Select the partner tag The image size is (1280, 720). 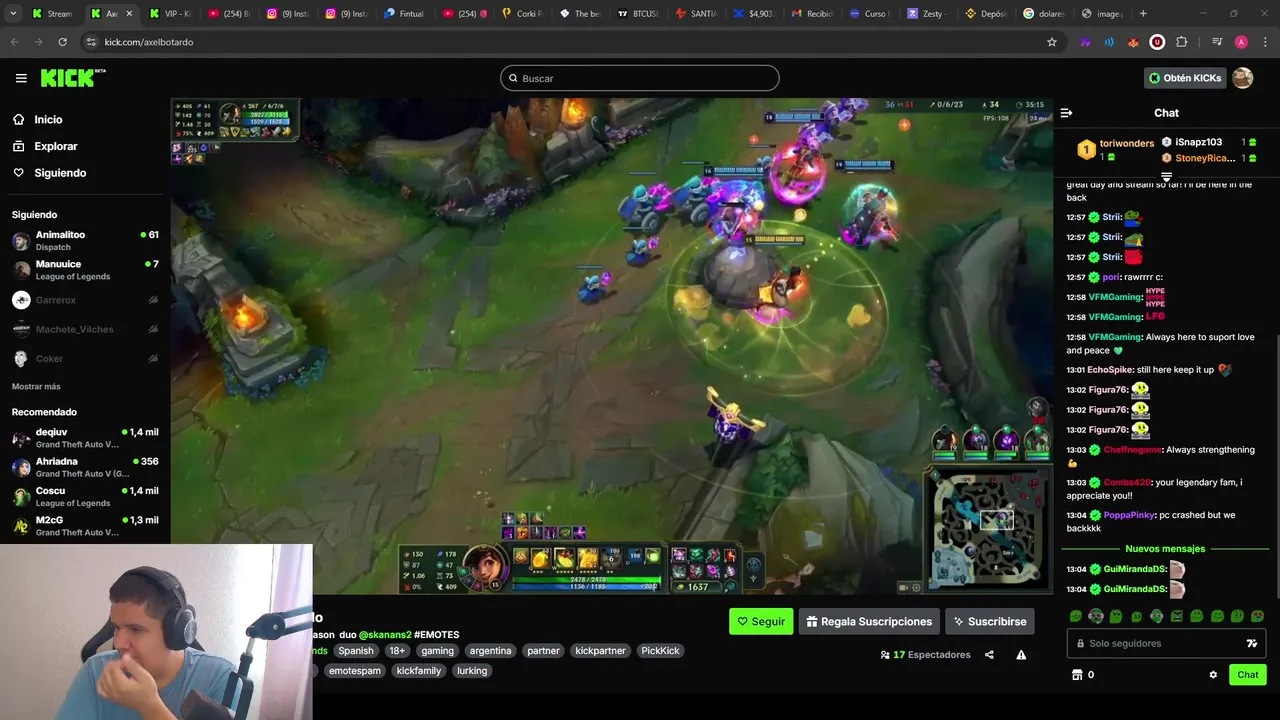(x=543, y=651)
